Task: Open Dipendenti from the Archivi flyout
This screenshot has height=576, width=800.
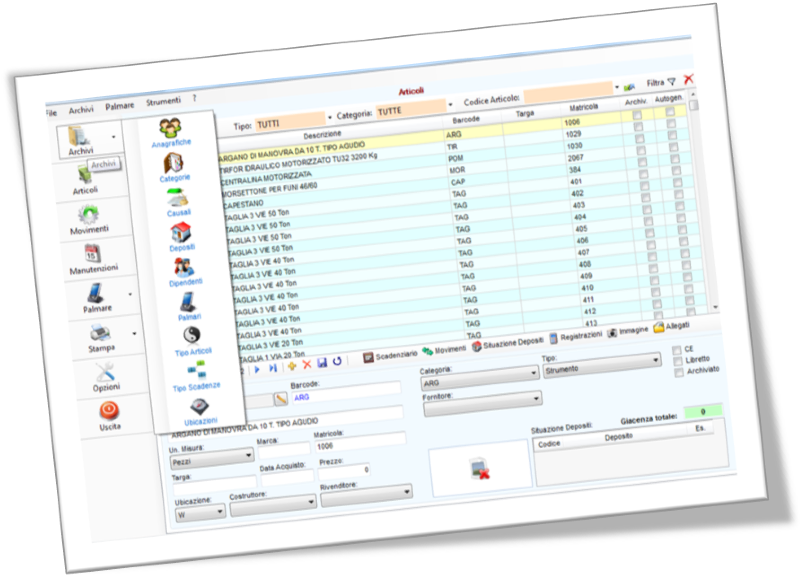Action: [x=185, y=271]
